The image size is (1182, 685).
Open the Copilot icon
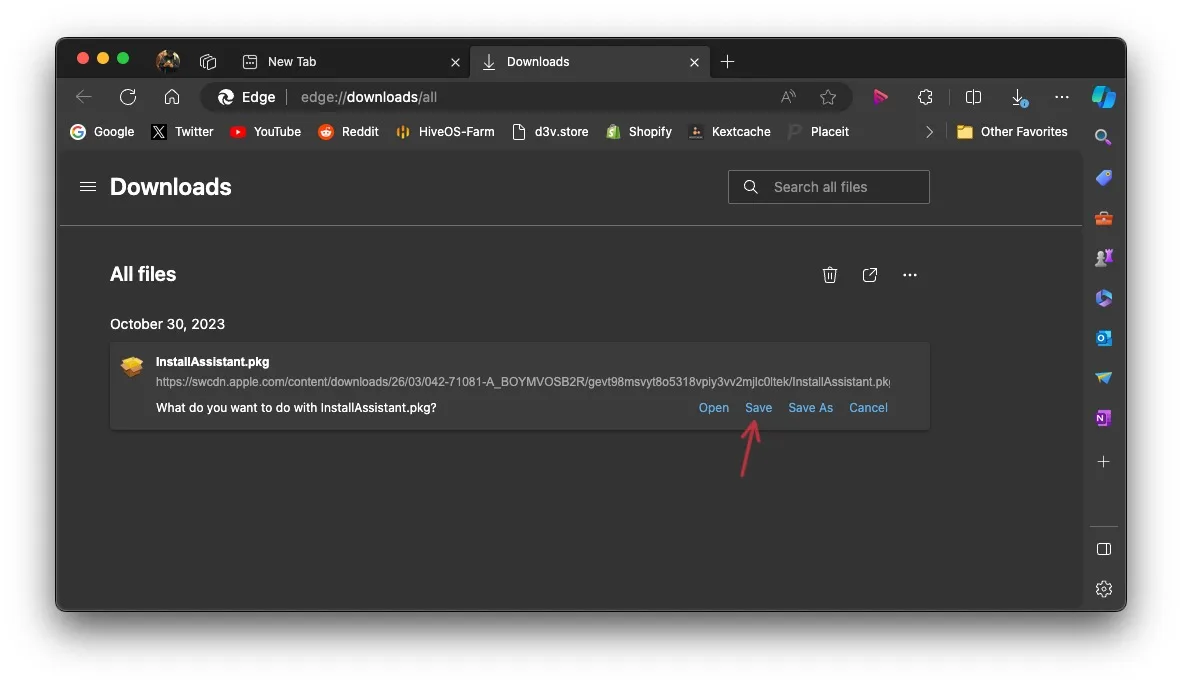pyautogui.click(x=1104, y=96)
